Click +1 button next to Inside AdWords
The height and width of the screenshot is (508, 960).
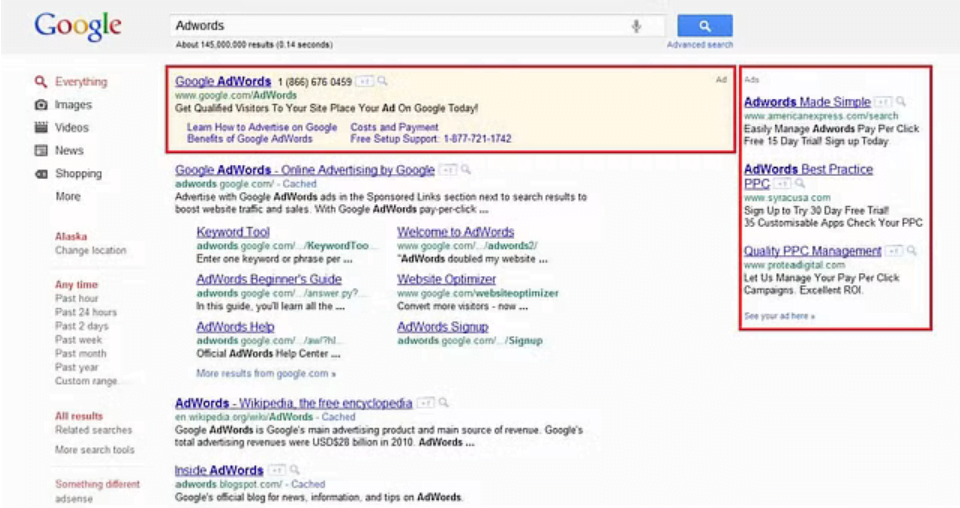tap(277, 470)
